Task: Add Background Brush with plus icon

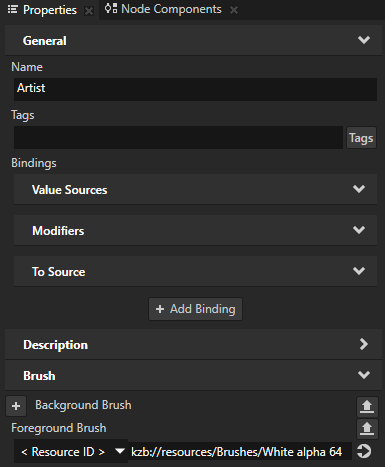Action: point(16,406)
